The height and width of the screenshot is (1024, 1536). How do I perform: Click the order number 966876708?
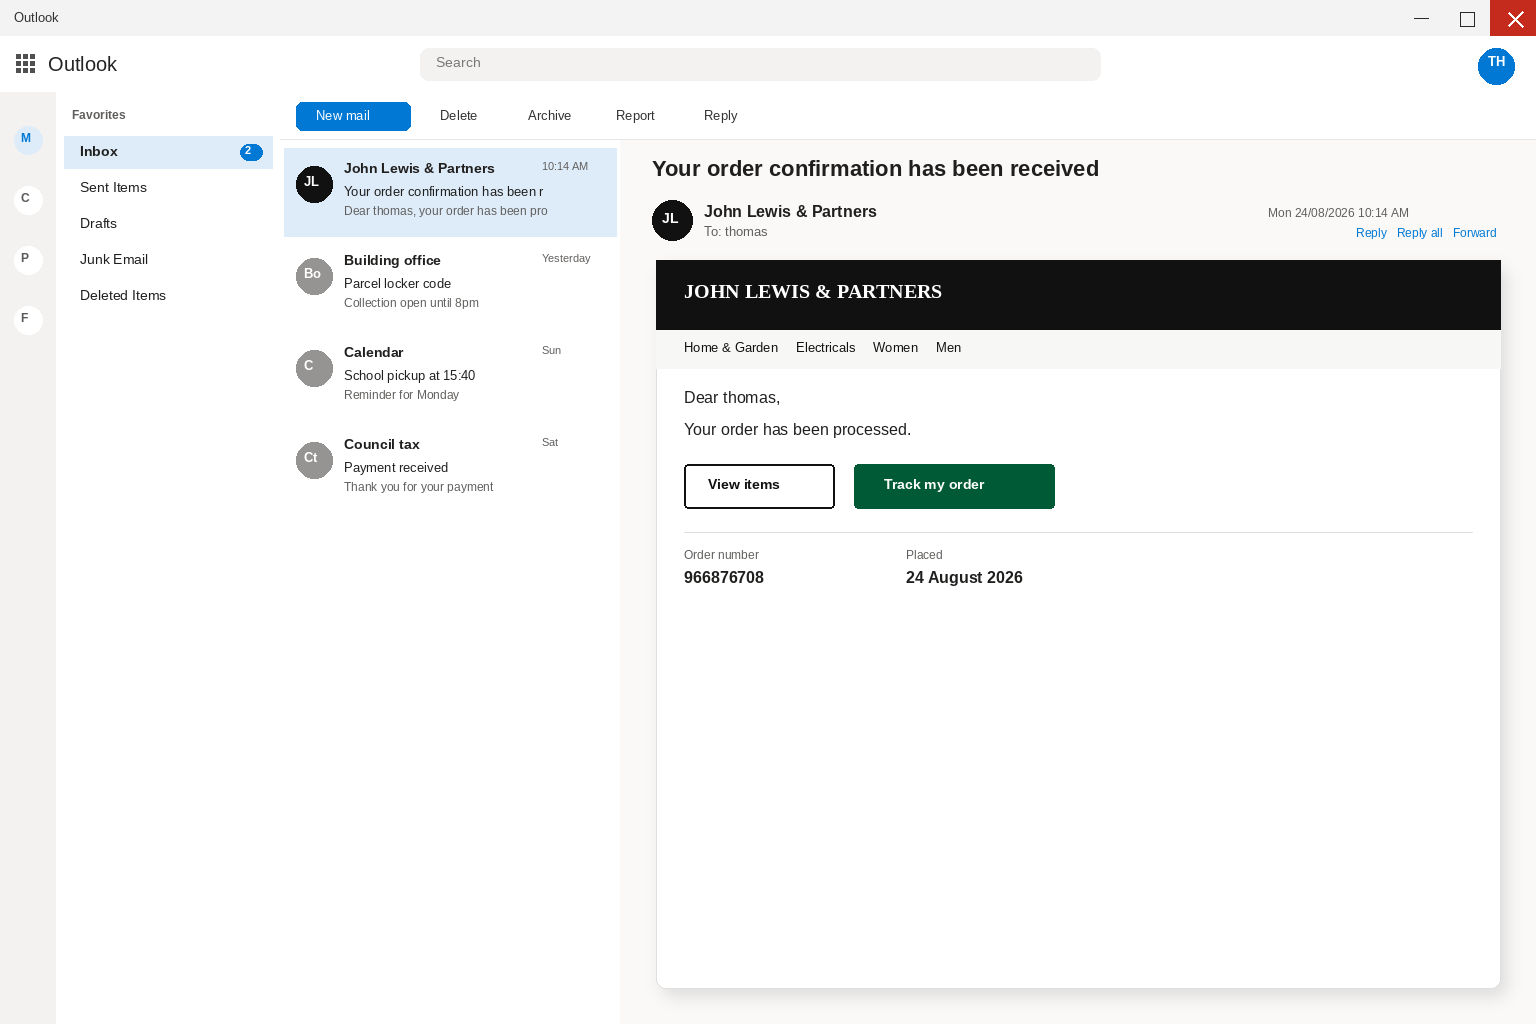724,578
